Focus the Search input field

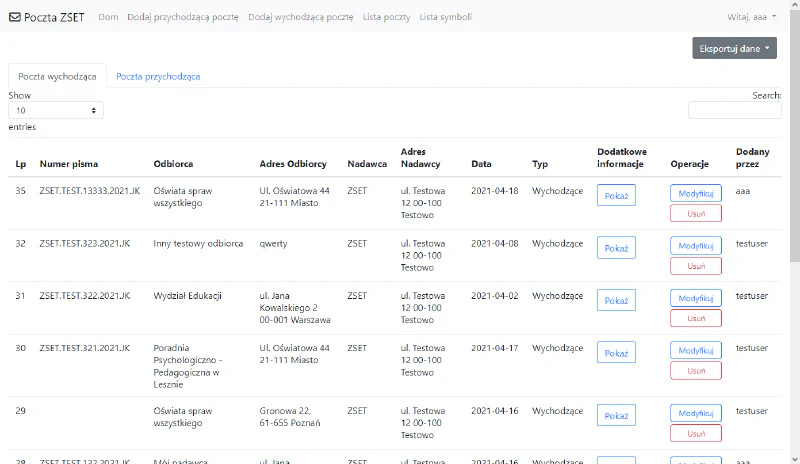(735, 110)
